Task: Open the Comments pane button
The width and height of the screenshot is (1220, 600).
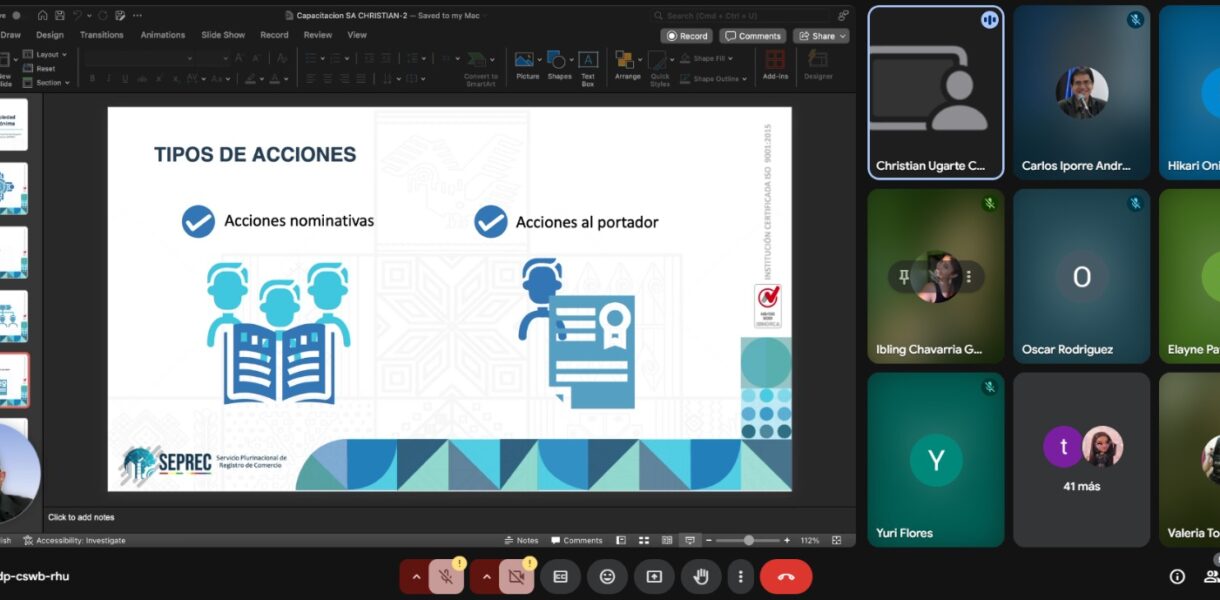Action: point(753,36)
